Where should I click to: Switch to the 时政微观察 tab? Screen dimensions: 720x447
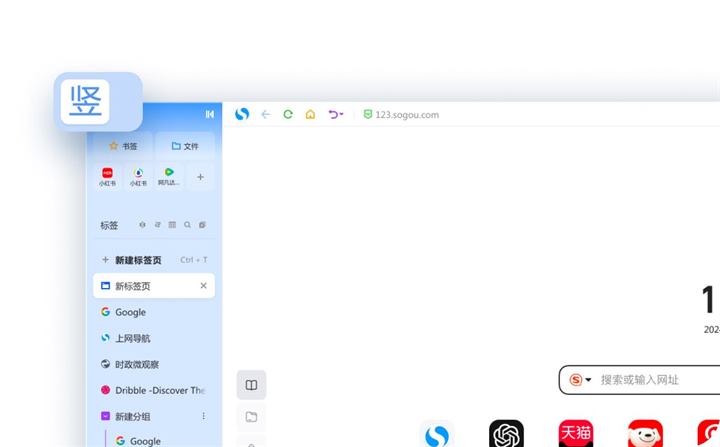[x=154, y=364]
